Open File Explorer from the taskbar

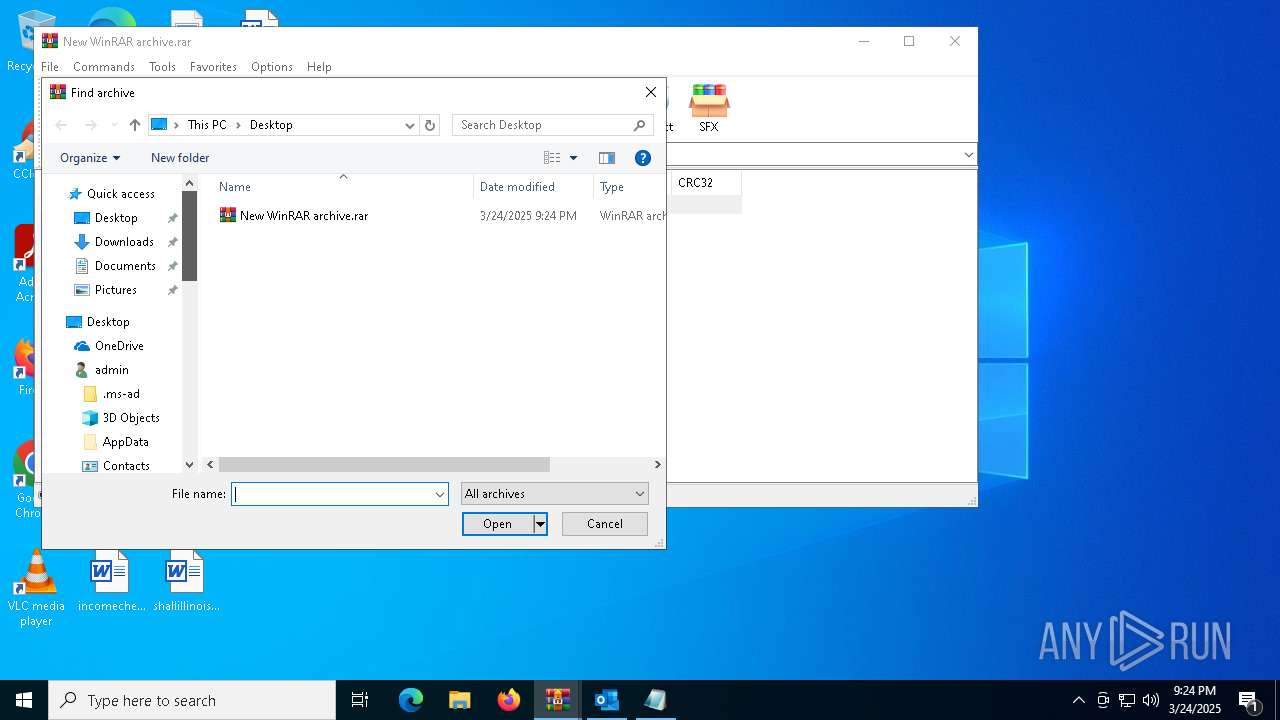tap(460, 700)
